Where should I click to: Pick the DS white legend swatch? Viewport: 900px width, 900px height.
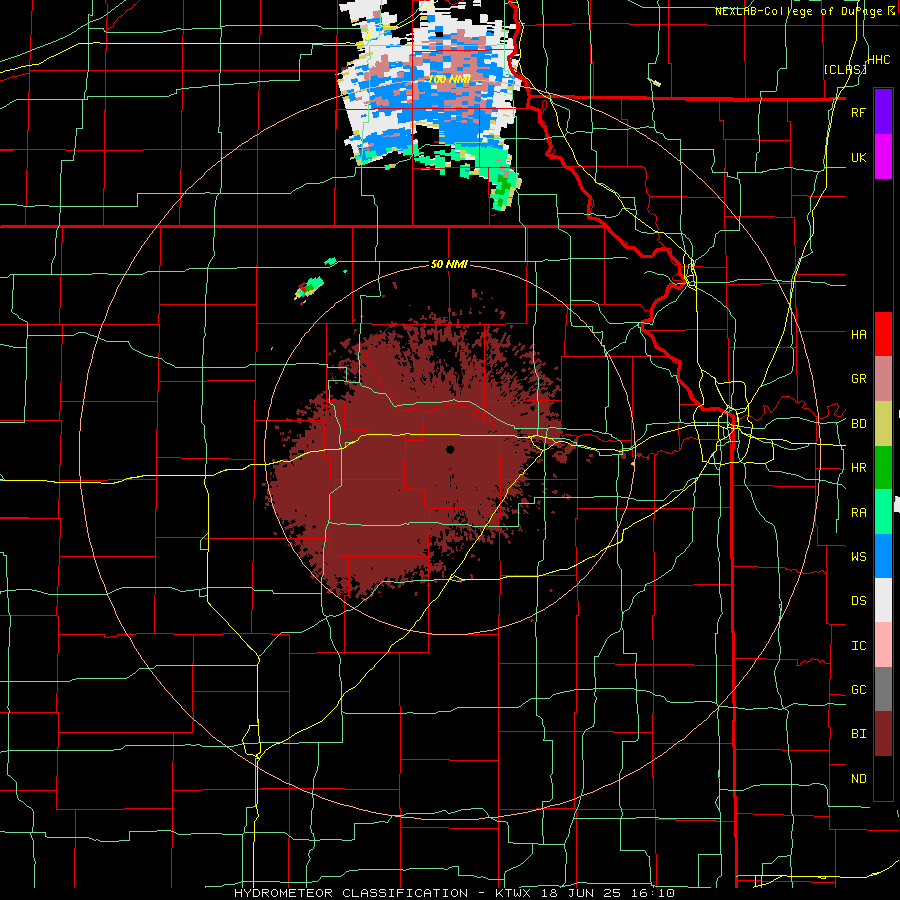(x=883, y=600)
